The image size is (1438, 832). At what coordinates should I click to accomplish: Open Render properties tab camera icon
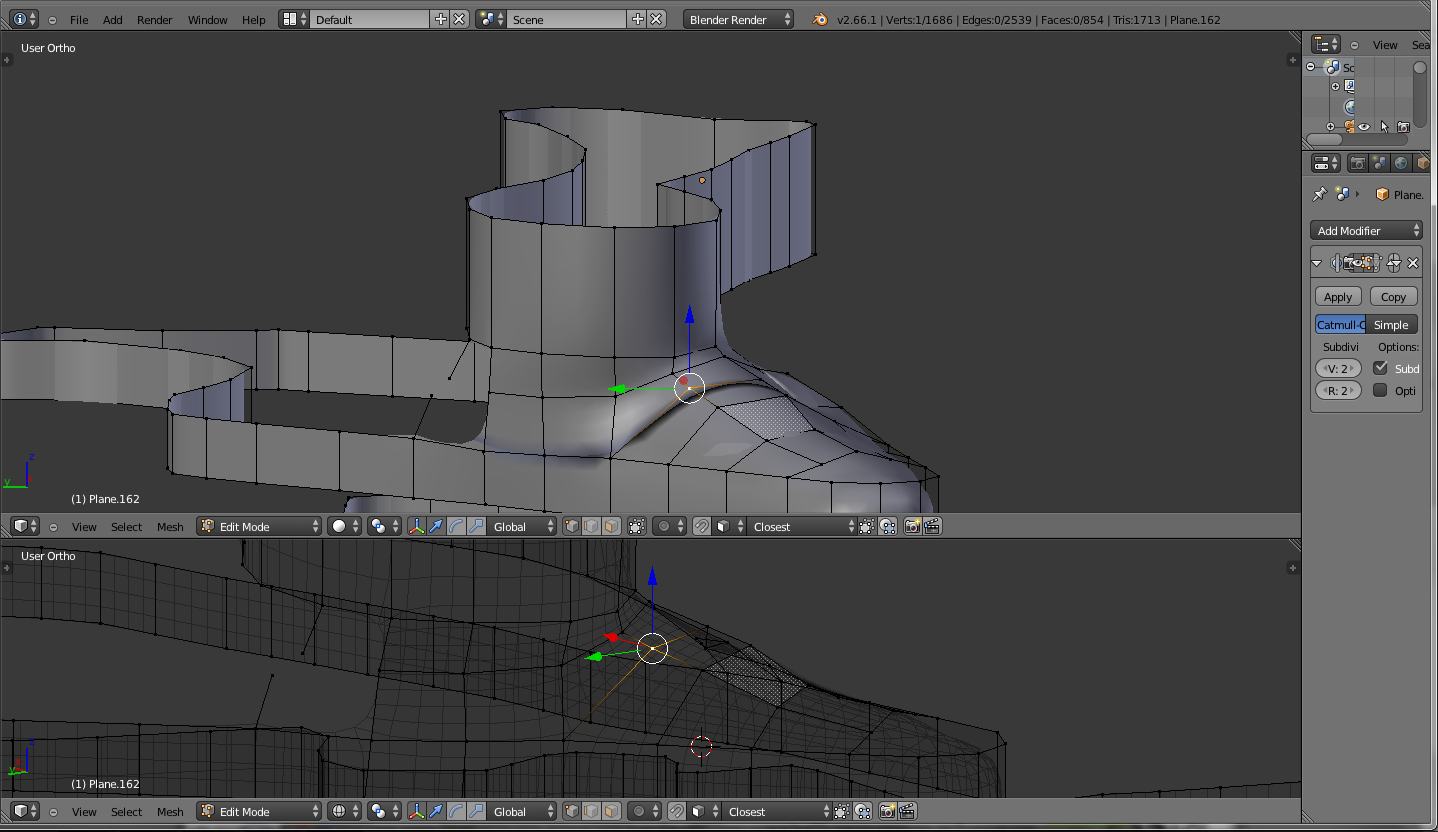[x=1358, y=163]
